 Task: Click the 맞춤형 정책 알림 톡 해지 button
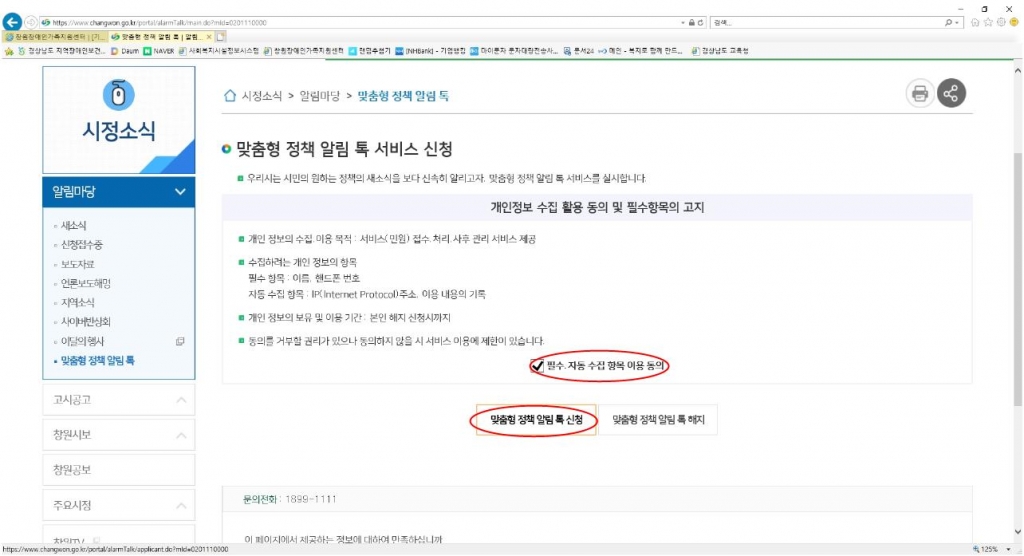(658, 420)
